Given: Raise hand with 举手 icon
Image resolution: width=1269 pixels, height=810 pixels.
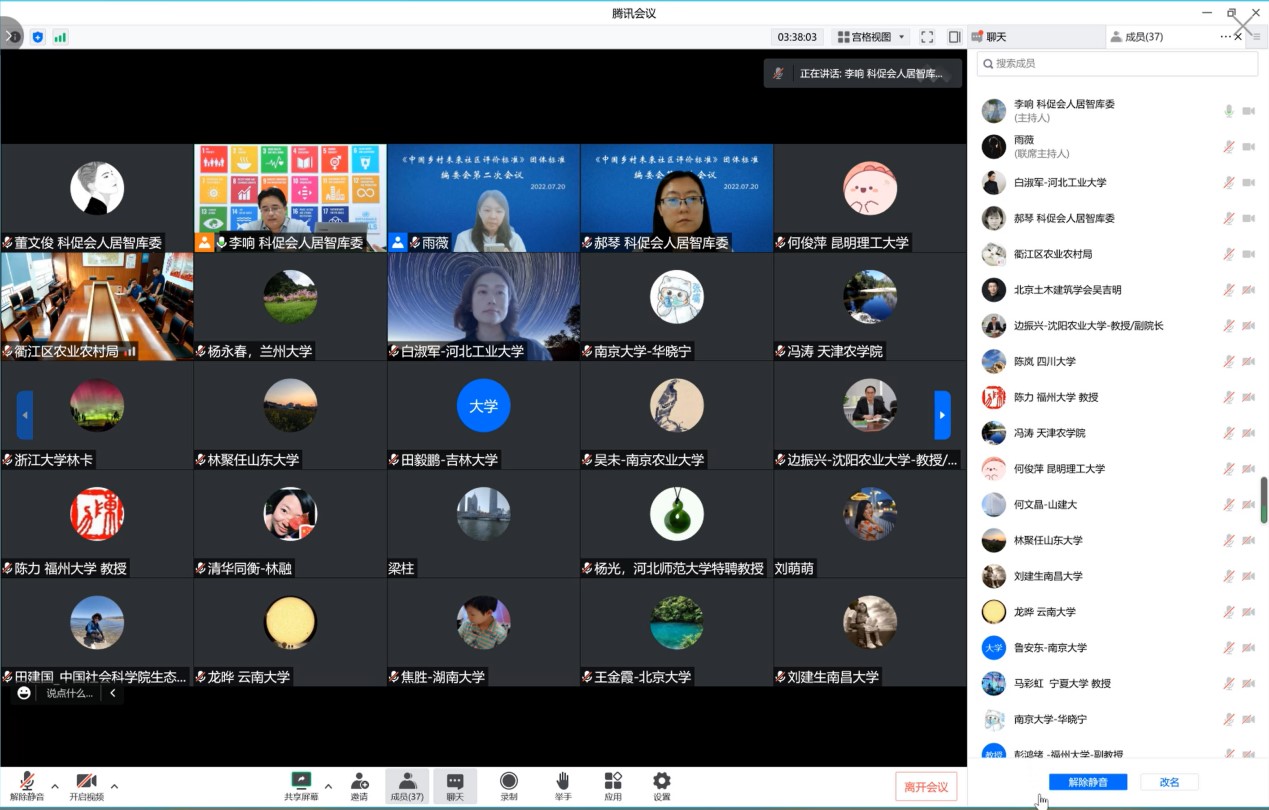Looking at the screenshot, I should click(563, 781).
